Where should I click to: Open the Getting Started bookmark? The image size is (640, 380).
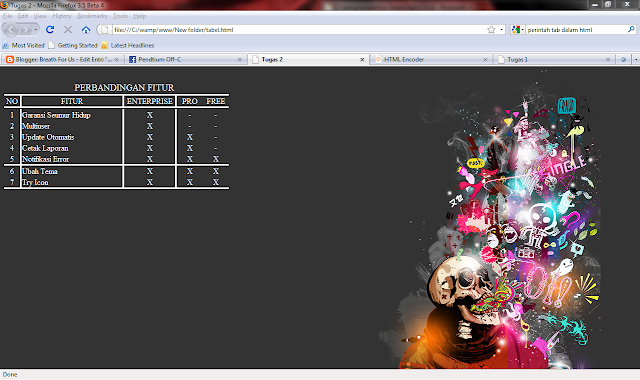(x=73, y=45)
